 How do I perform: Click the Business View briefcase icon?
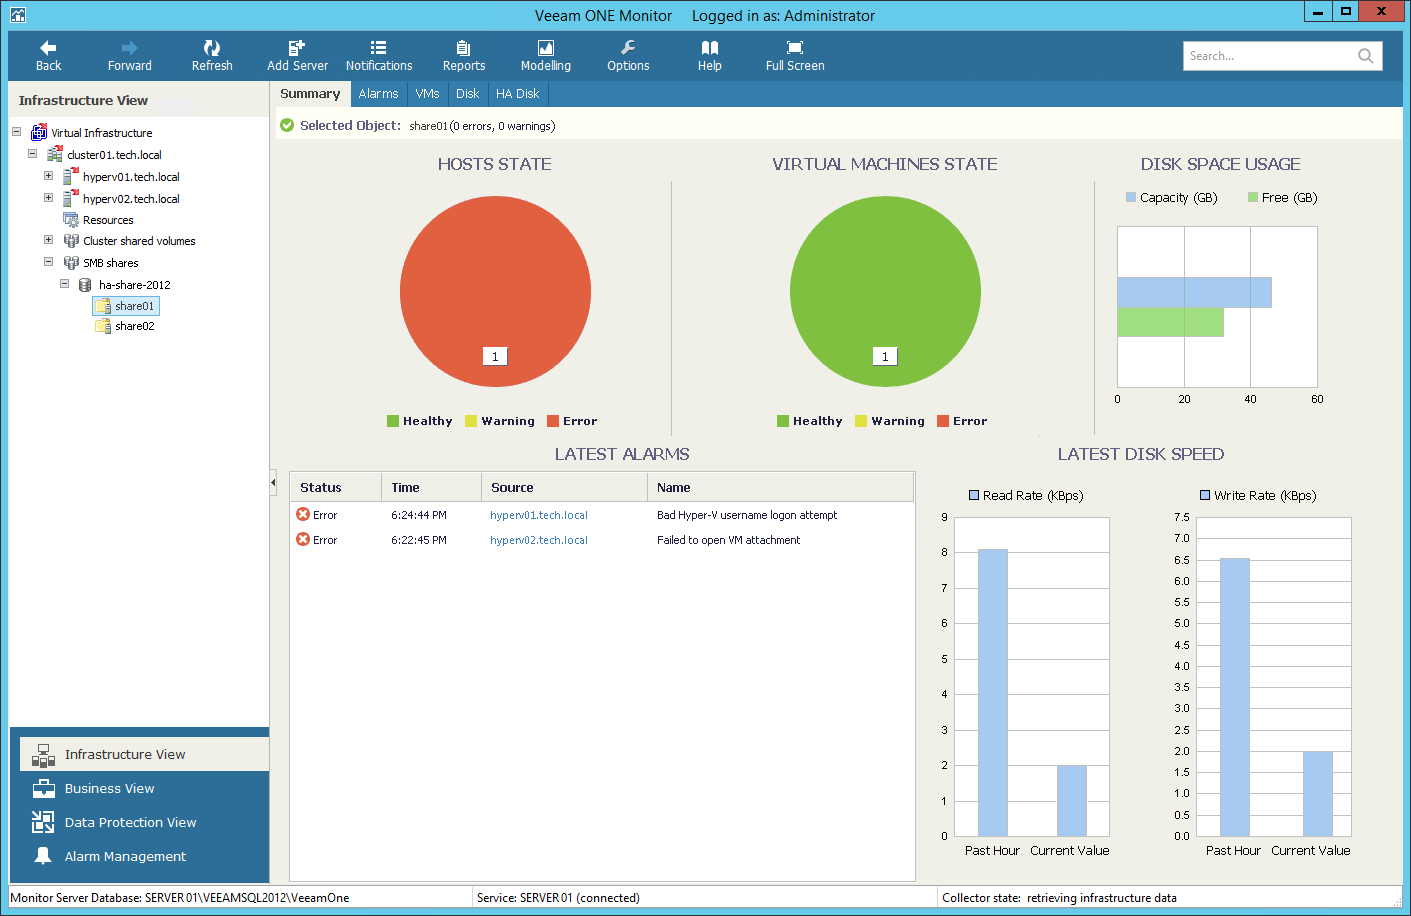43,789
